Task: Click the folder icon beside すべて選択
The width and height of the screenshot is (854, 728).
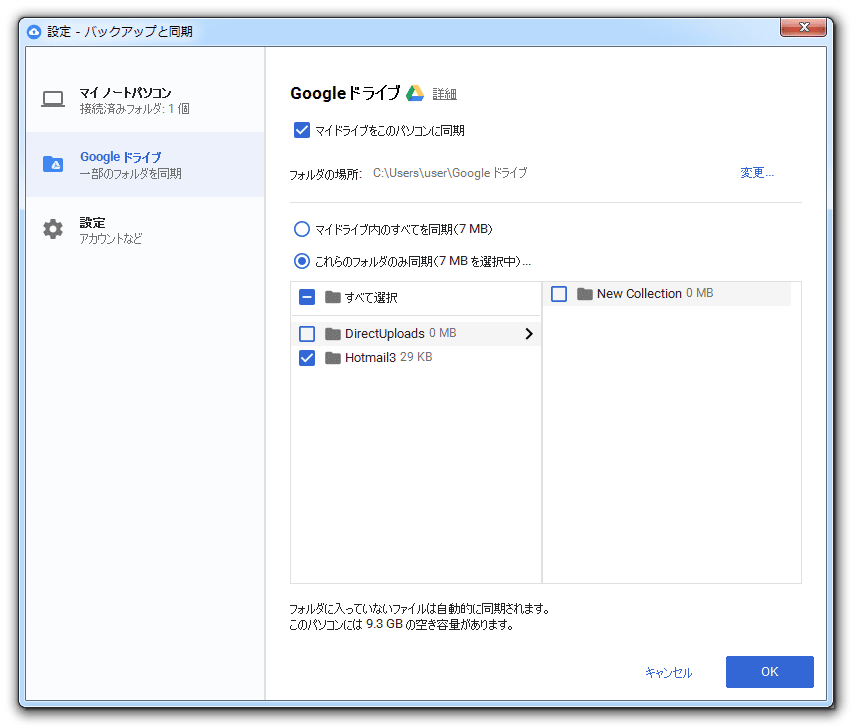Action: point(332,297)
